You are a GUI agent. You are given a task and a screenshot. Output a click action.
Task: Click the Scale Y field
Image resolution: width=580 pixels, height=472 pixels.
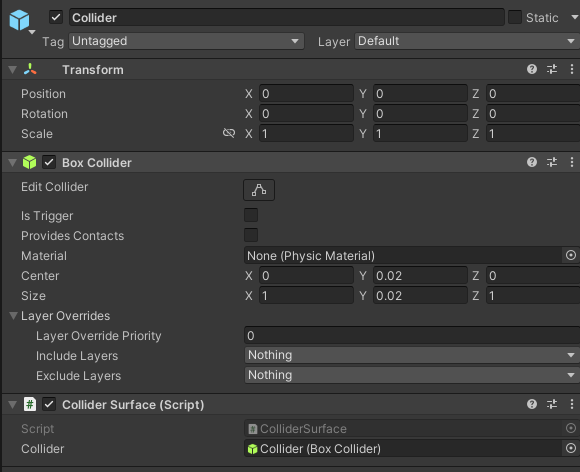[x=420, y=134]
